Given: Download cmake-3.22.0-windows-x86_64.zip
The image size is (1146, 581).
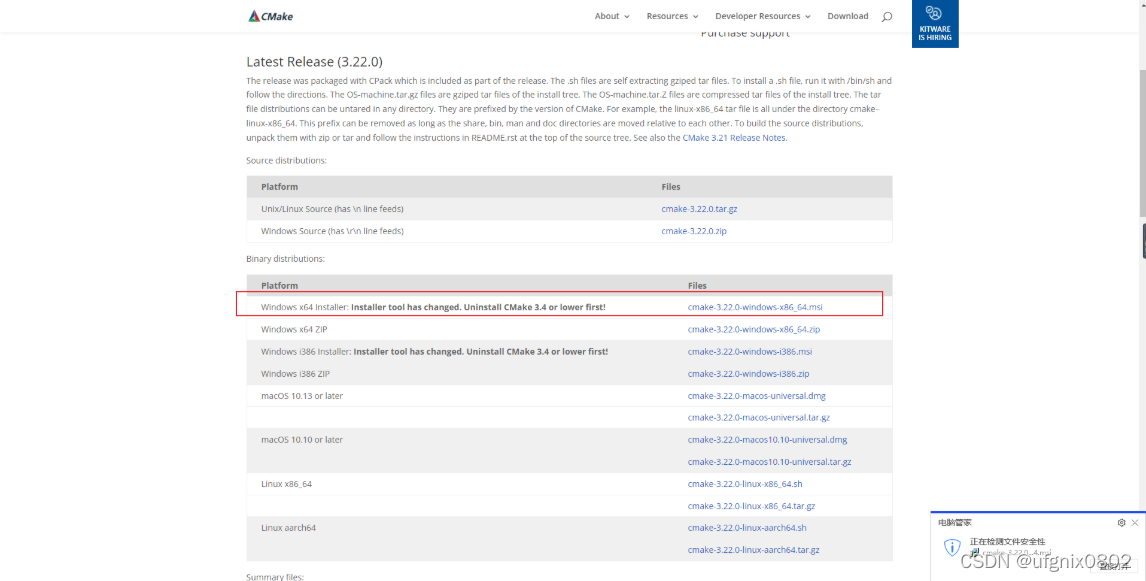Looking at the screenshot, I should click(754, 330).
